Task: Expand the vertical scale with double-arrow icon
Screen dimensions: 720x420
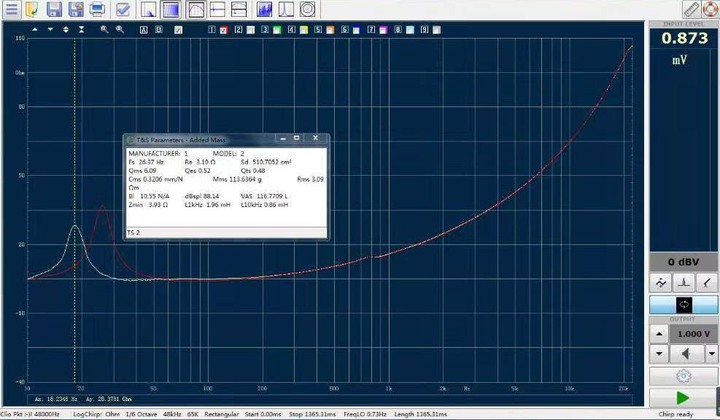Action: coord(66,30)
